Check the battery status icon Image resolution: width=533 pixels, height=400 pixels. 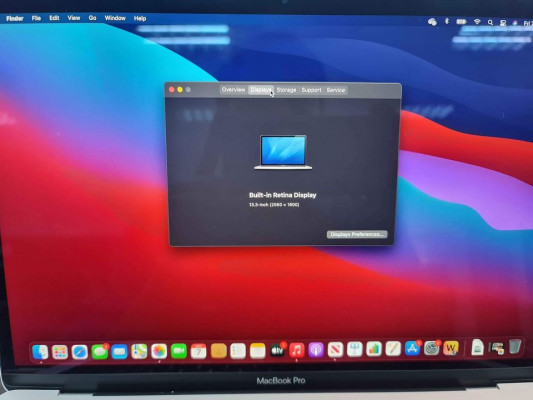(462, 22)
